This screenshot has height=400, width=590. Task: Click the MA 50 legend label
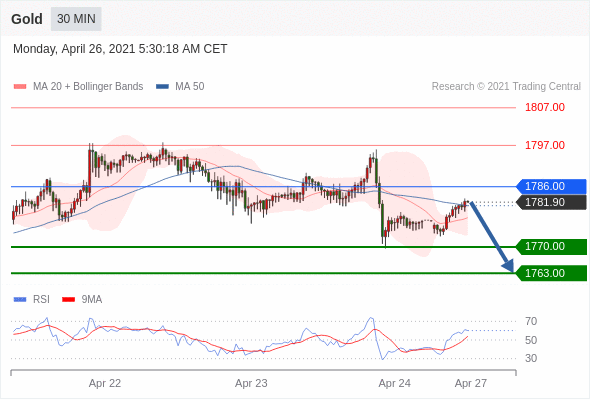(x=190, y=87)
